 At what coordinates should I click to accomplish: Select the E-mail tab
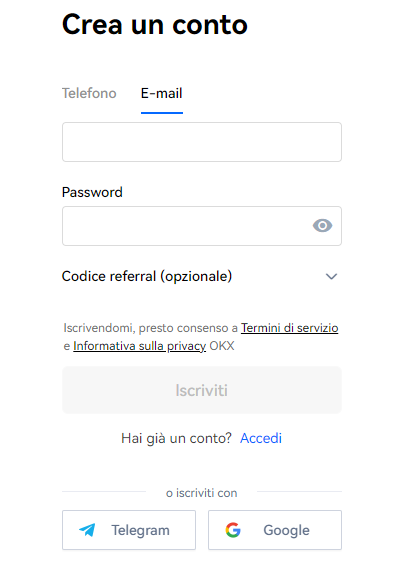tap(162, 93)
